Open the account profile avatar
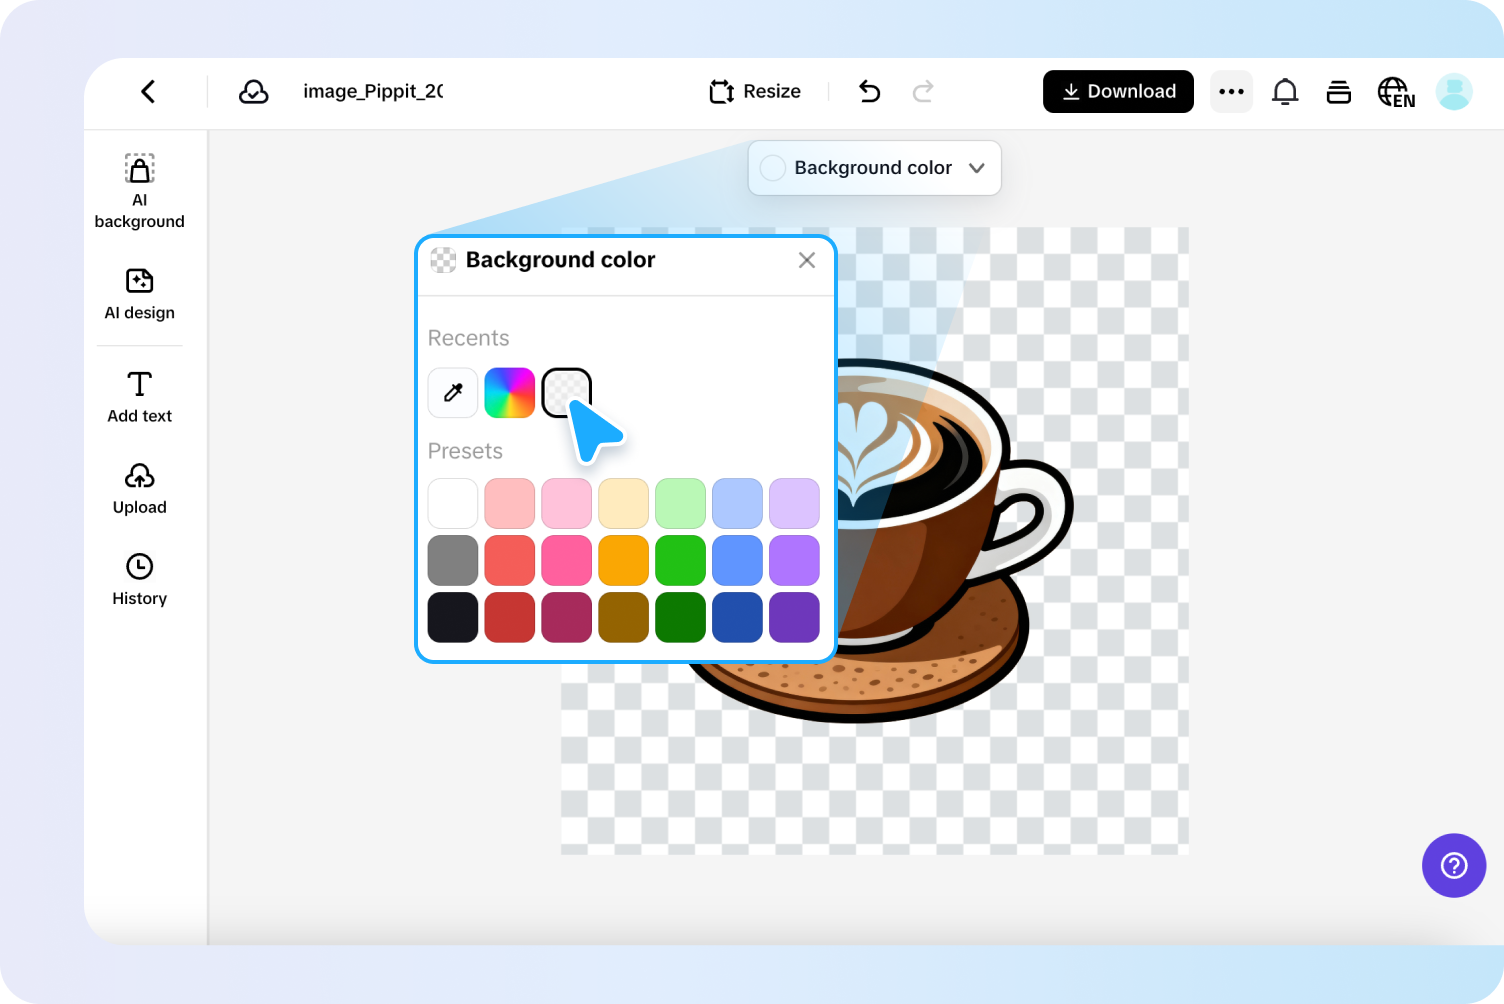 [x=1454, y=91]
